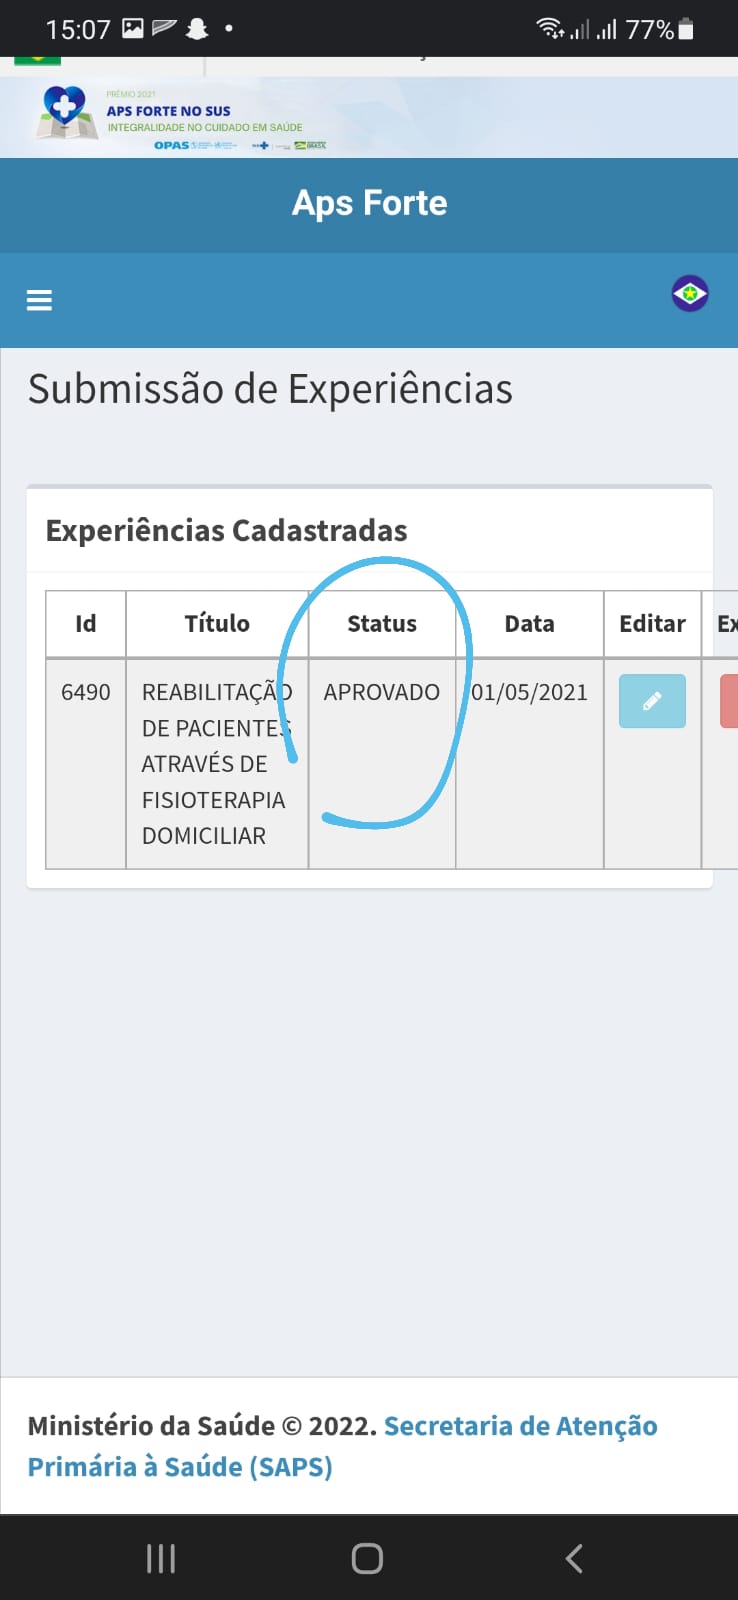Tap the battery indicator in status bar

point(686,29)
